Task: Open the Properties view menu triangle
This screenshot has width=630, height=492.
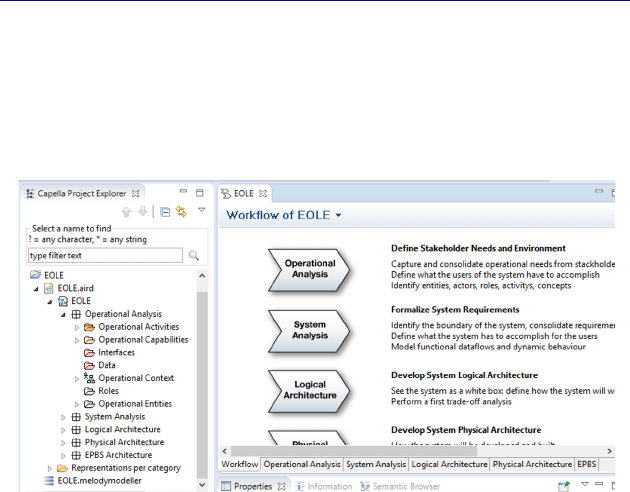Action: pyautogui.click(x=585, y=484)
